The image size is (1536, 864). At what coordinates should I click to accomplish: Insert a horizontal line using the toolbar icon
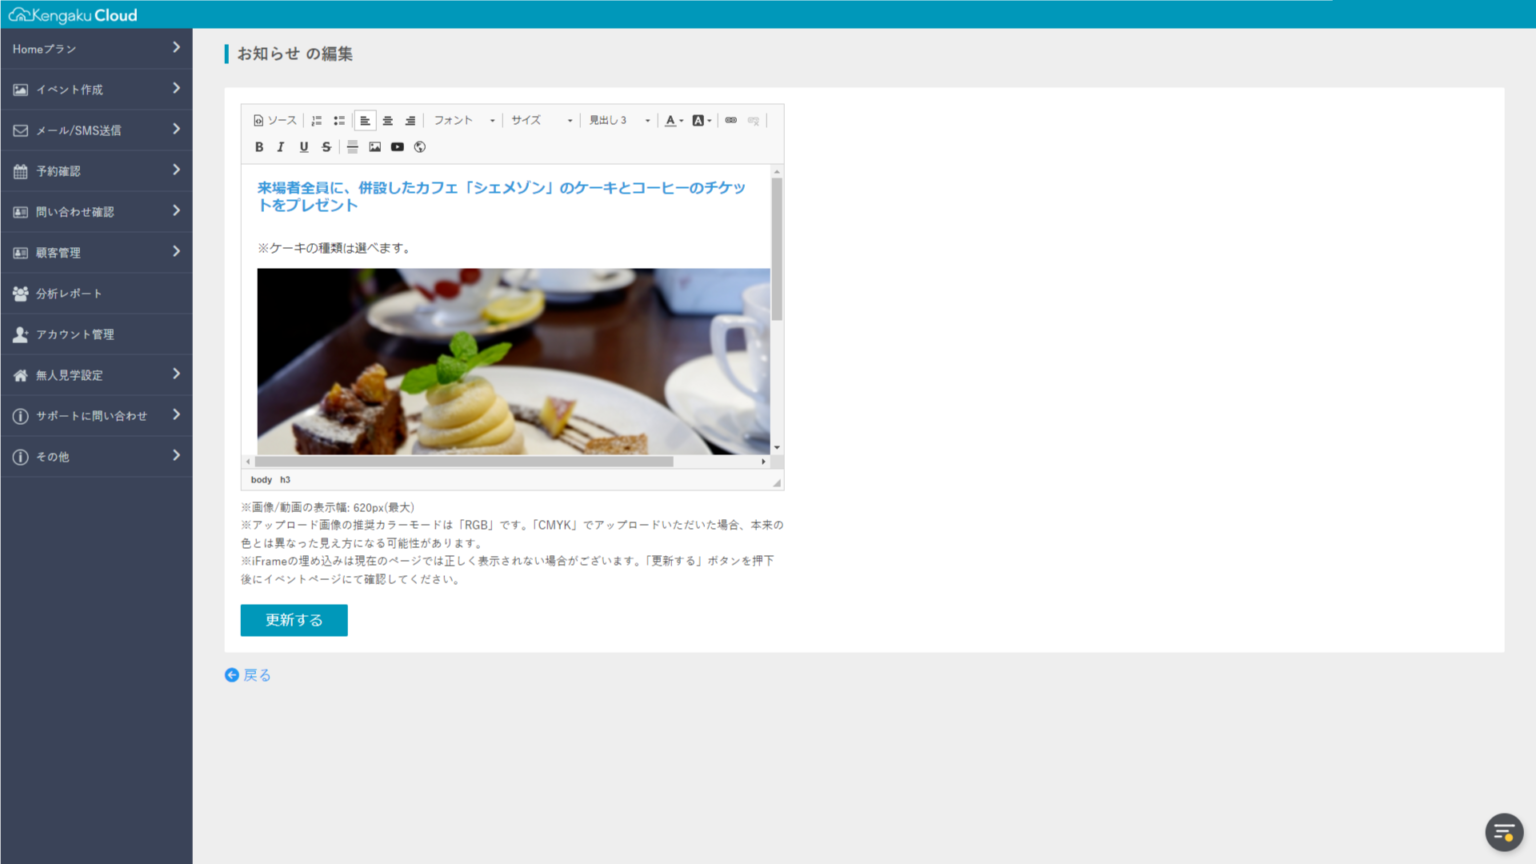click(x=352, y=147)
